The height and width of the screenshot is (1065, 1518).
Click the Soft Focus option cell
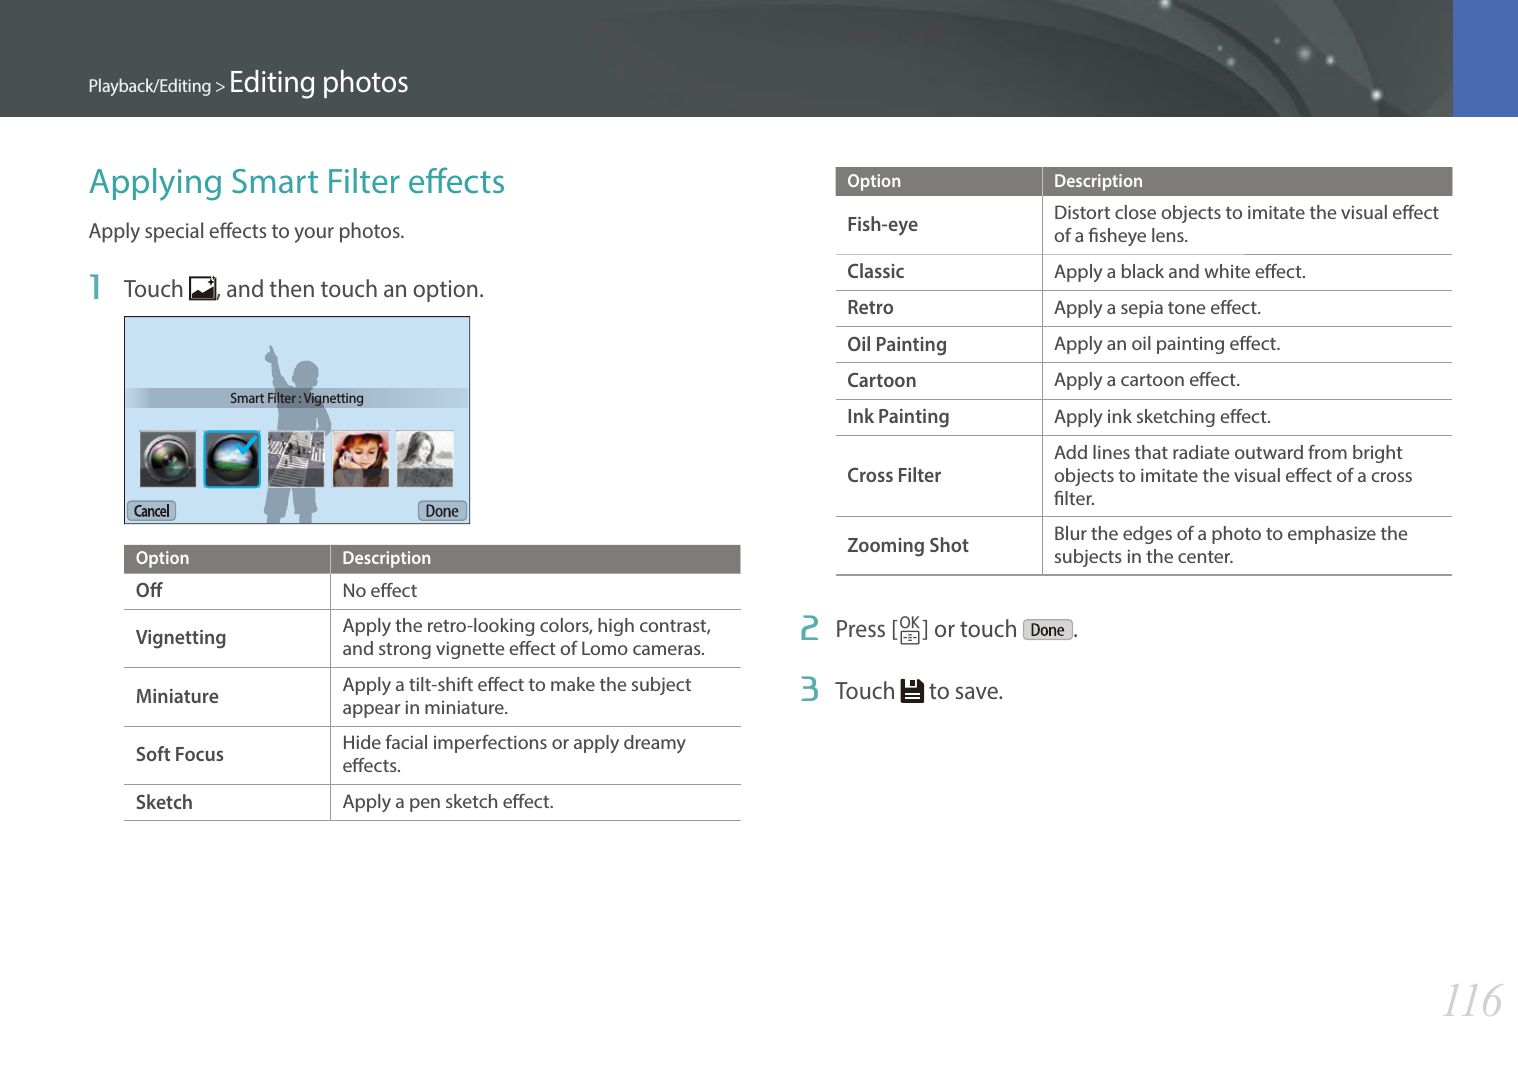(x=227, y=755)
